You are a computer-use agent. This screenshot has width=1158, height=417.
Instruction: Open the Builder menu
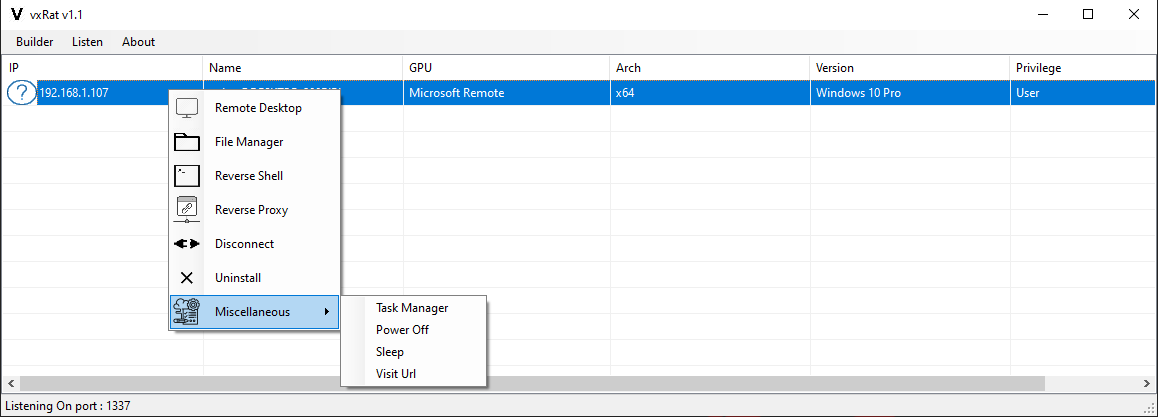(35, 42)
